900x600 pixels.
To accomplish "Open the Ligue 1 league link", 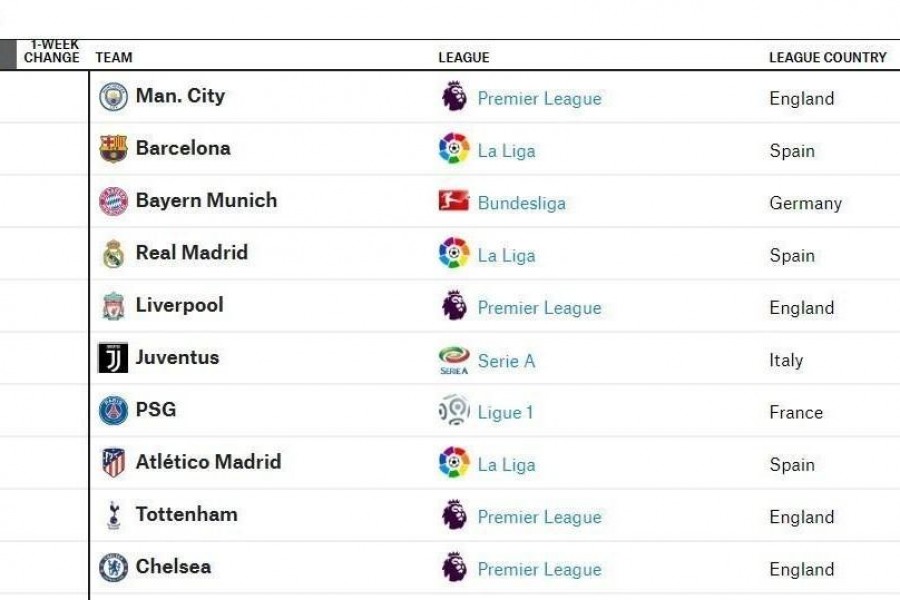I will [505, 413].
